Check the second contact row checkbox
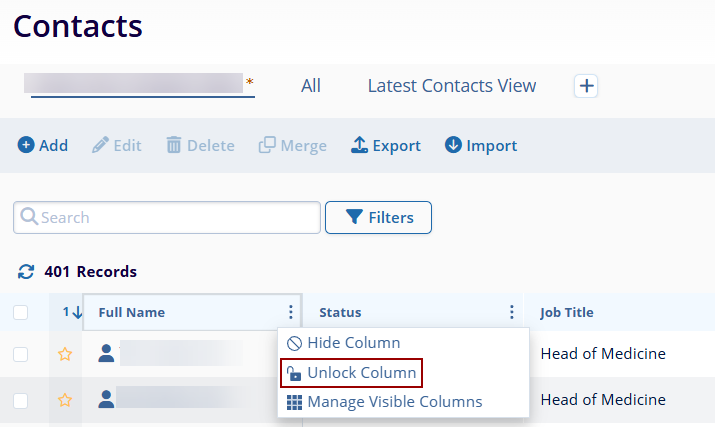The width and height of the screenshot is (715, 427). 21,400
